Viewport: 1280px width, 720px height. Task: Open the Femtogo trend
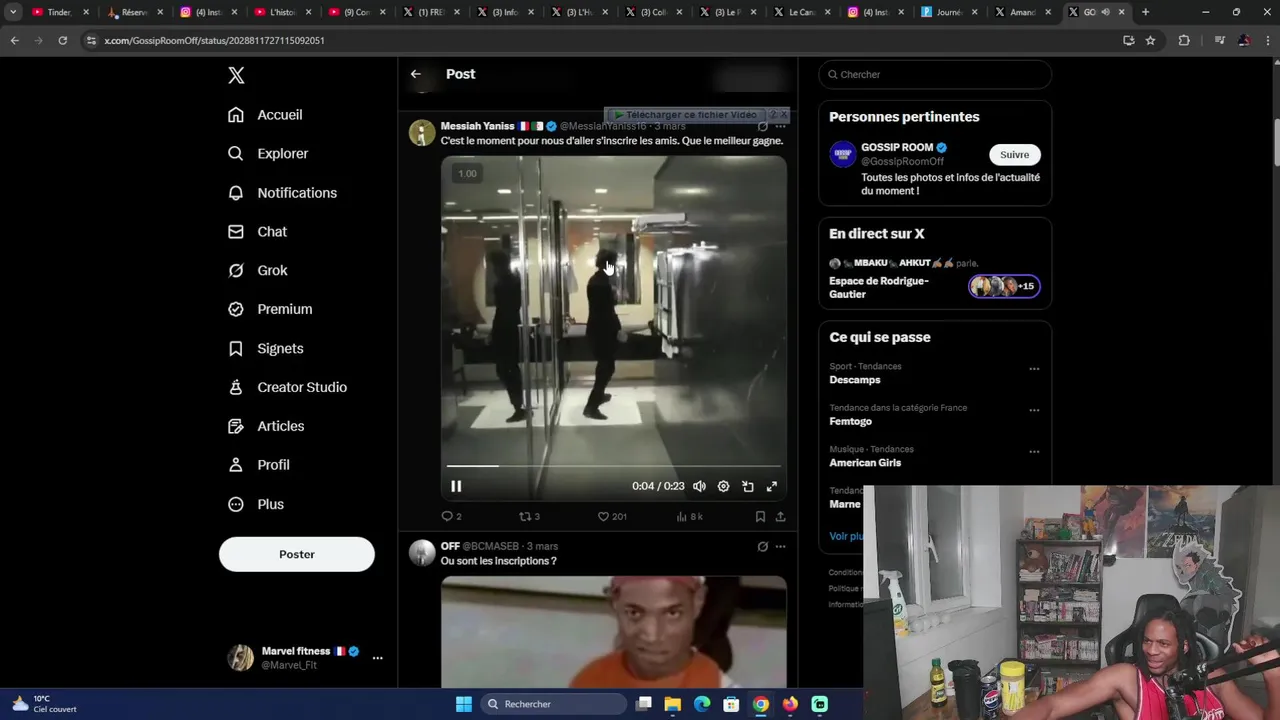coord(851,422)
